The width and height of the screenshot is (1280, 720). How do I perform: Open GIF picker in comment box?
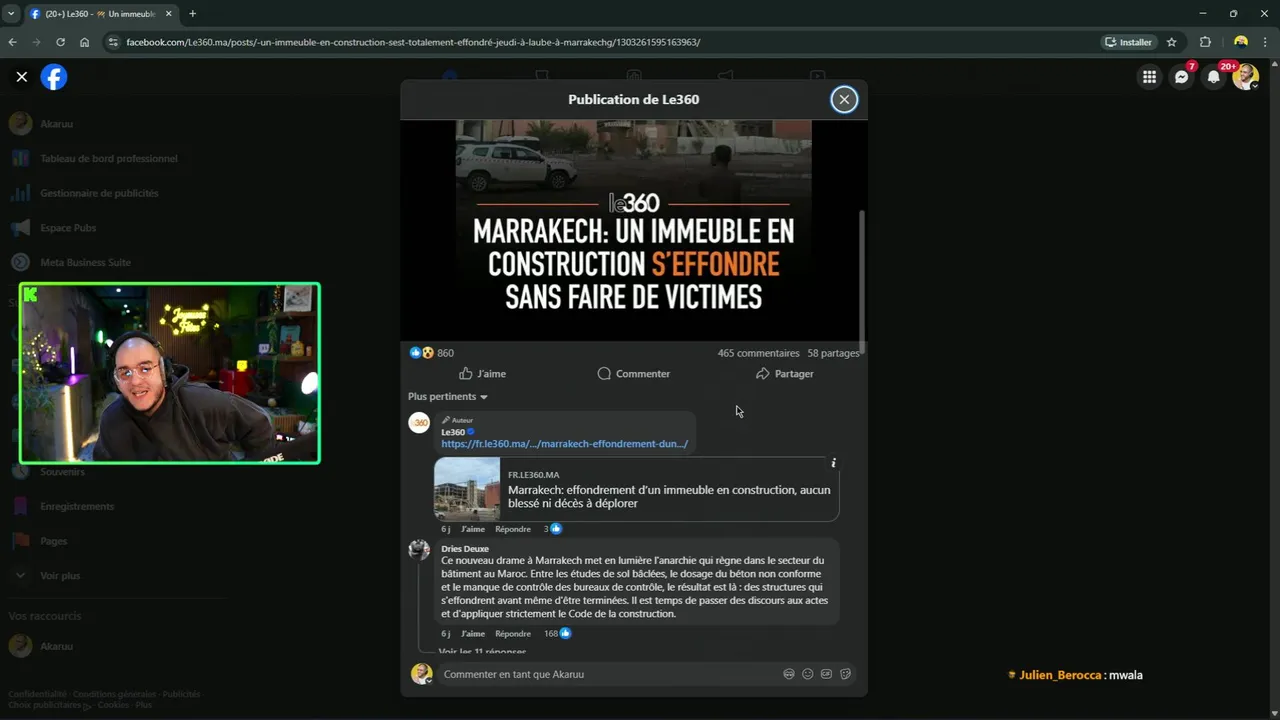[x=826, y=674]
